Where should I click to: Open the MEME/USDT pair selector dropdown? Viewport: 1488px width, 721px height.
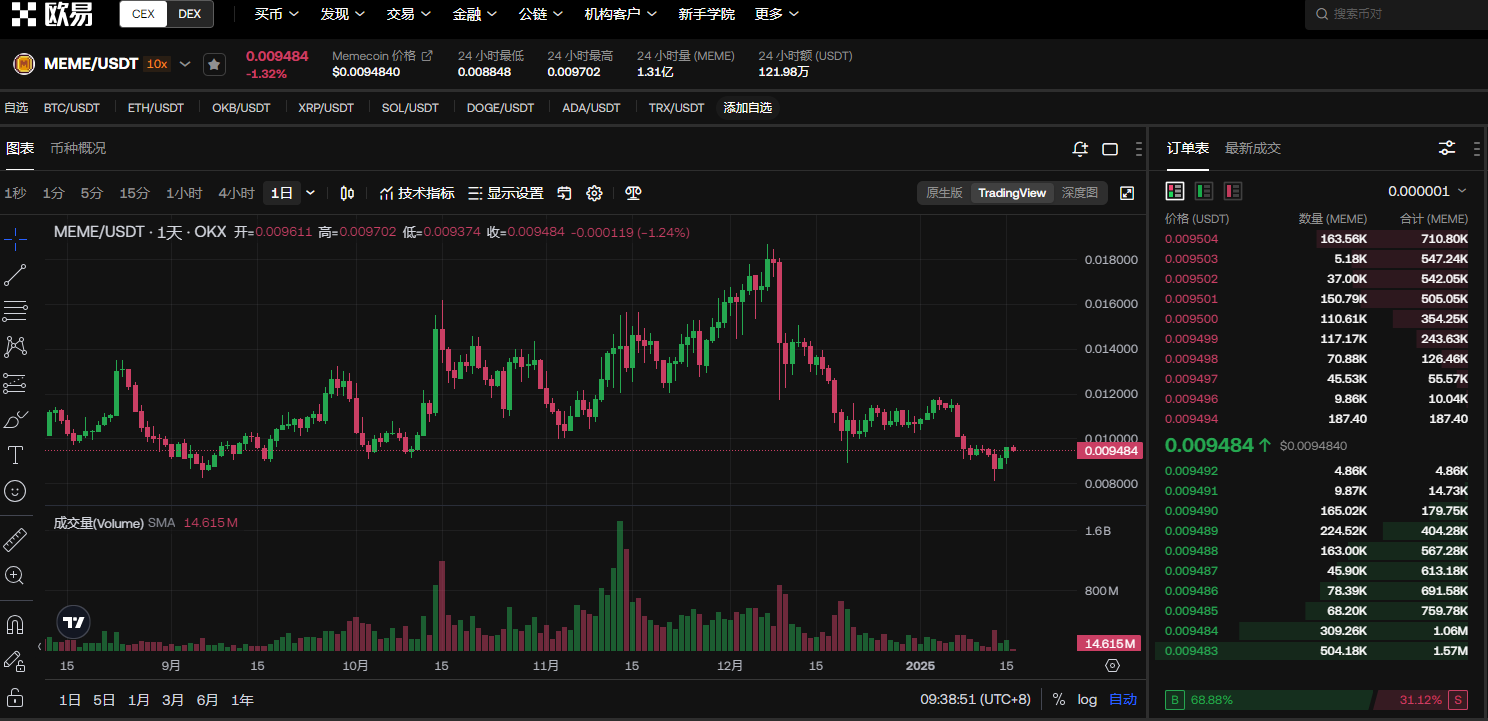pyautogui.click(x=185, y=64)
